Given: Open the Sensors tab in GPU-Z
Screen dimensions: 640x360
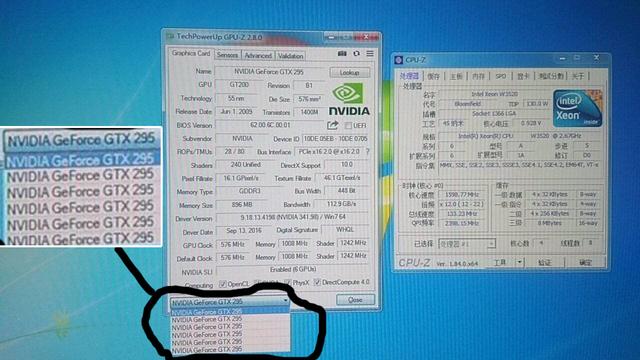Looking at the screenshot, I should 227,55.
